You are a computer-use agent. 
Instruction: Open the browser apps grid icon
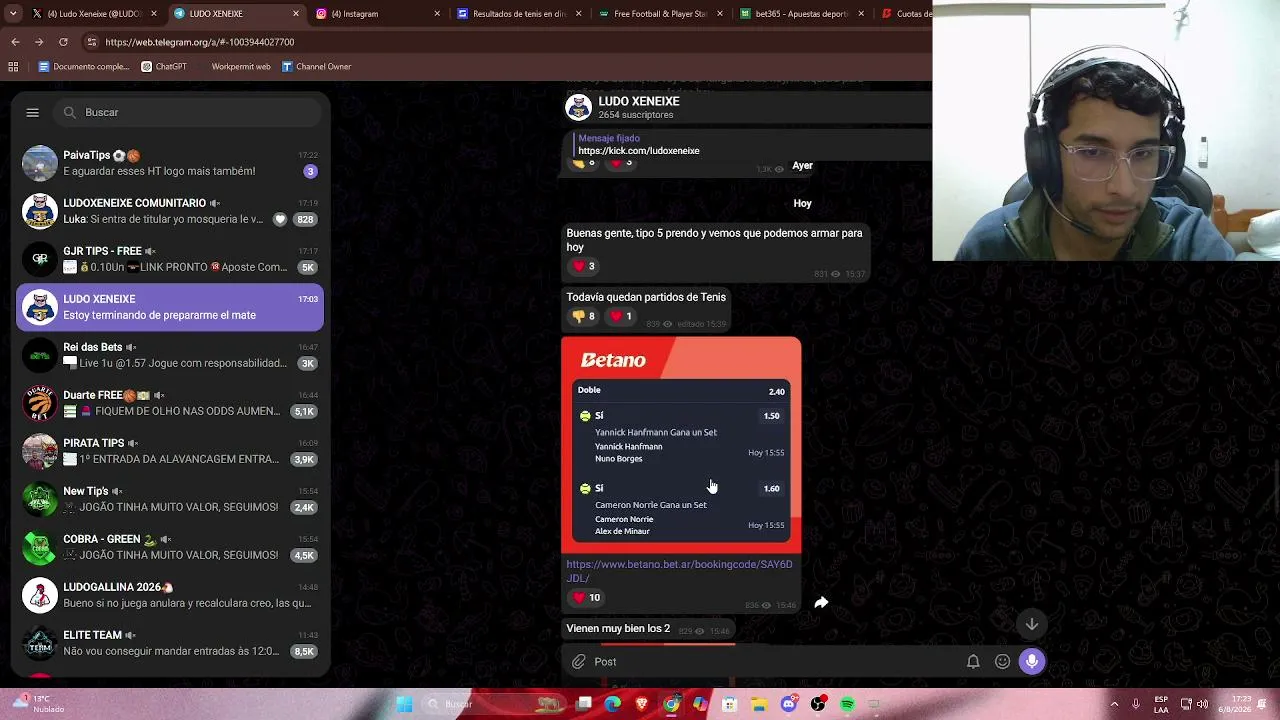(x=13, y=67)
